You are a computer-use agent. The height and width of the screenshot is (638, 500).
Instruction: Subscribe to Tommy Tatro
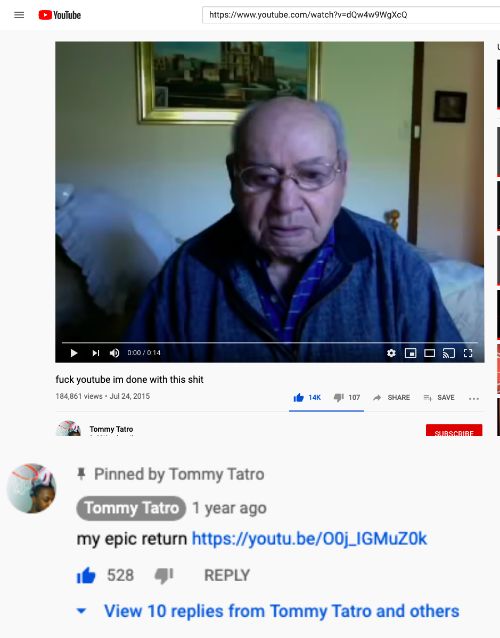(454, 430)
